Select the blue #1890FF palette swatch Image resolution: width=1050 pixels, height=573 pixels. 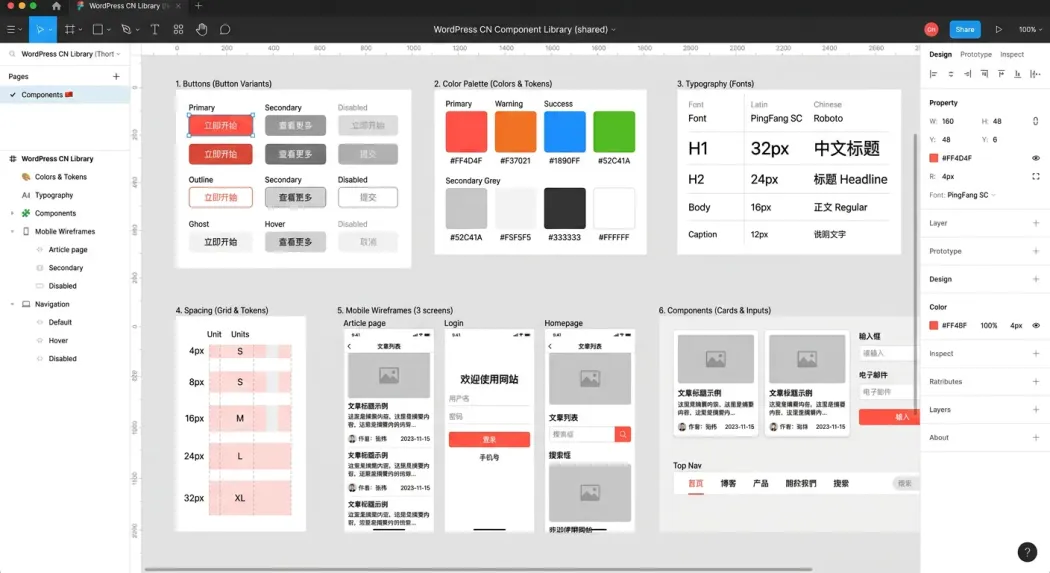pos(565,132)
